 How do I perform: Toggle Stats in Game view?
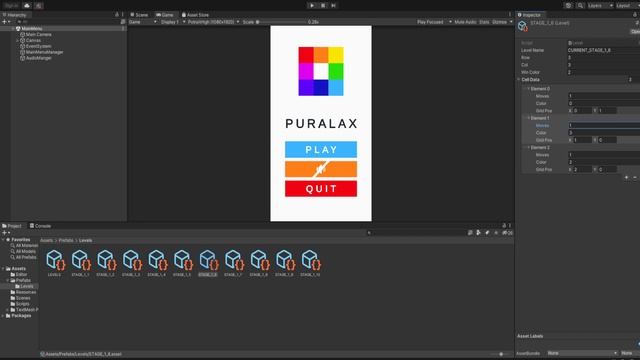pyautogui.click(x=484, y=22)
